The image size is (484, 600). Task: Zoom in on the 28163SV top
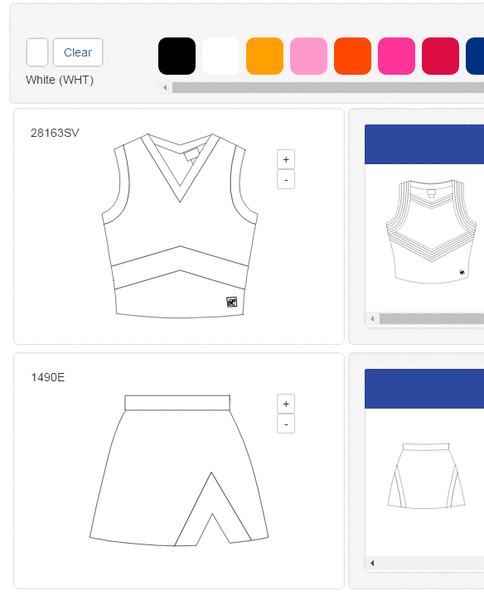point(286,159)
